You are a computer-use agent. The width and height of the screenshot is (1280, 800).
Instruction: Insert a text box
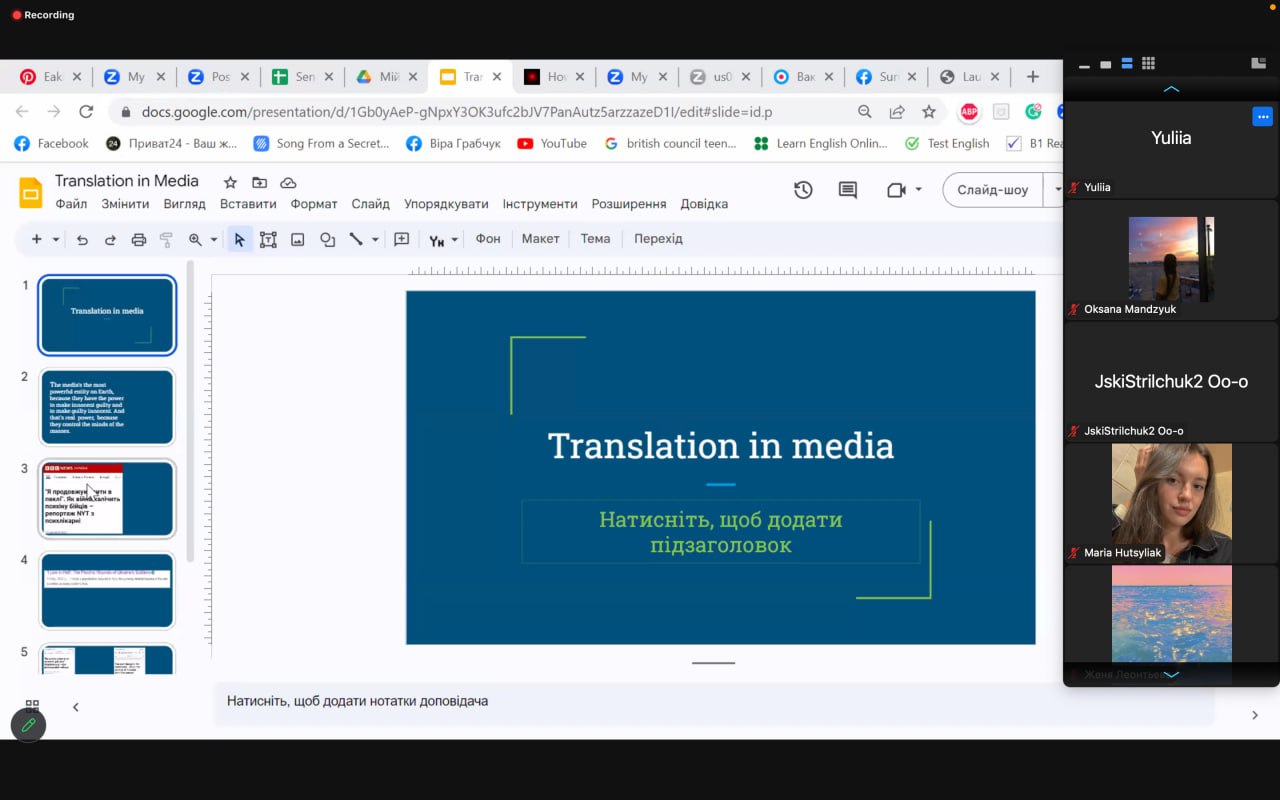(266, 239)
